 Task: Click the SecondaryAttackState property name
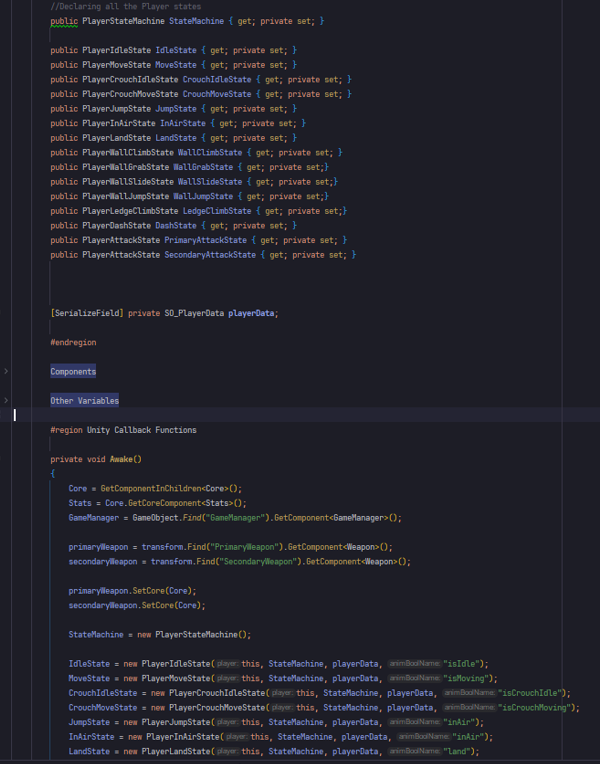click(210, 255)
